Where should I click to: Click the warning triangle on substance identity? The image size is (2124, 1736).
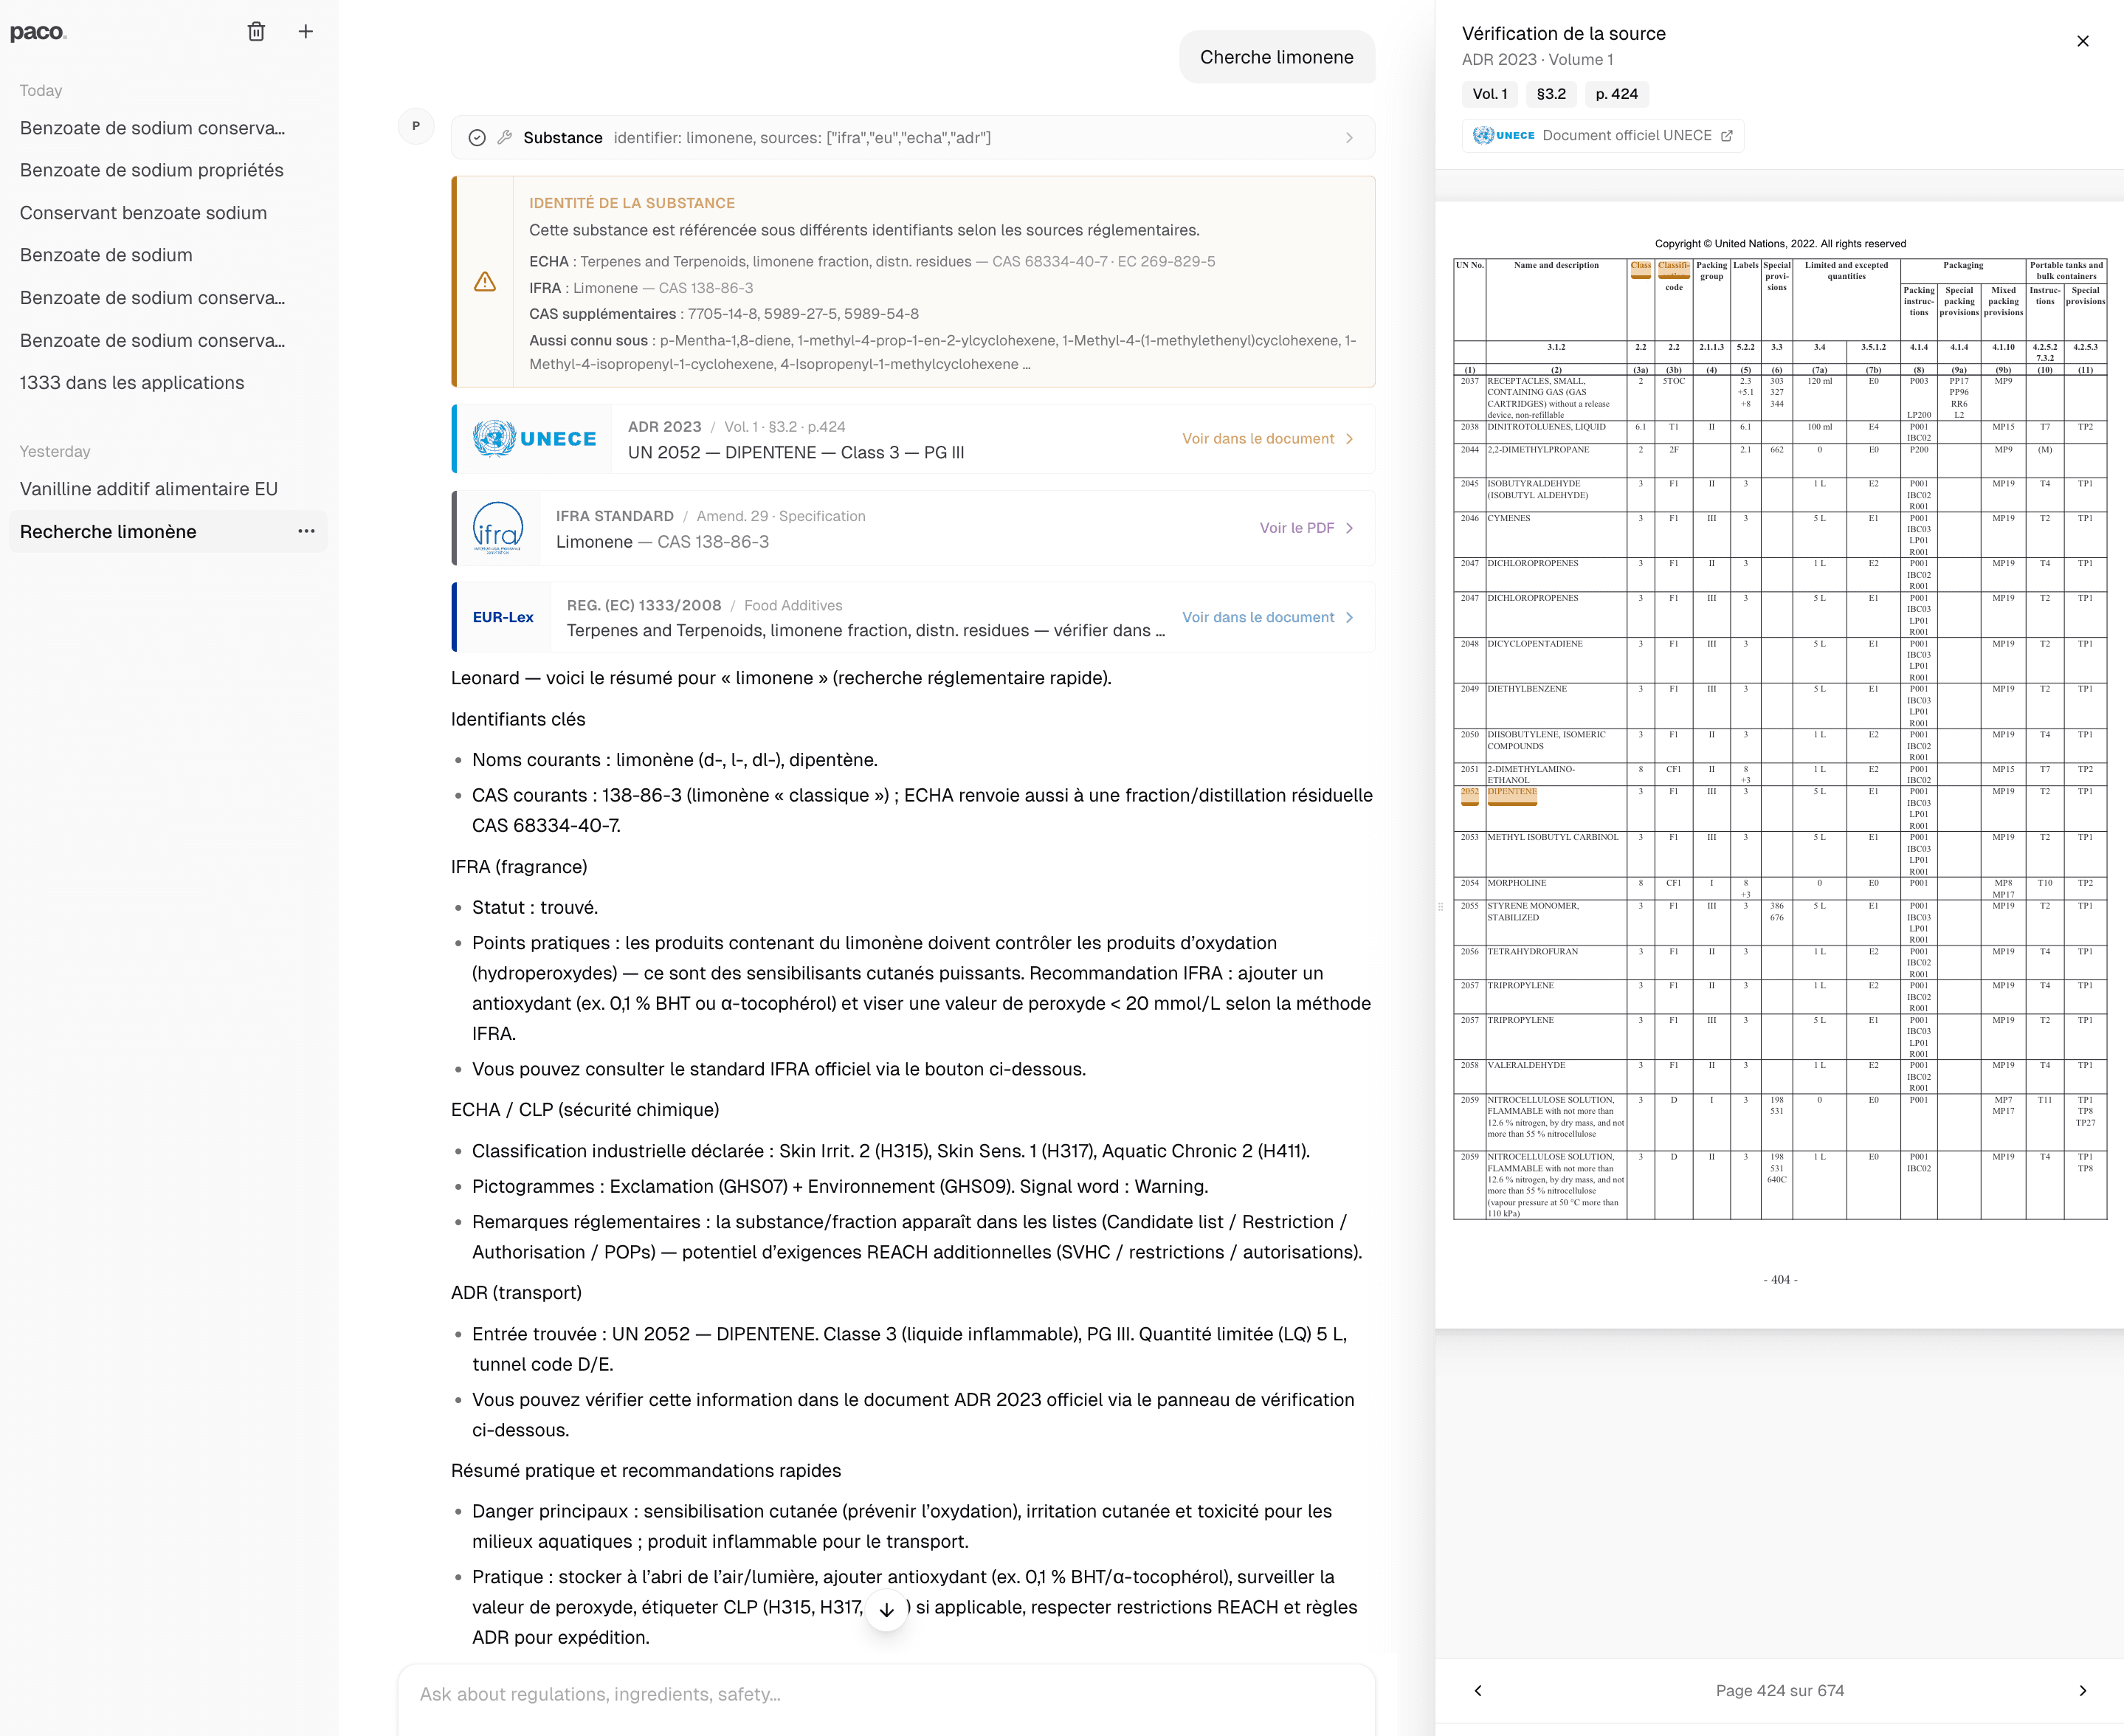pos(485,283)
